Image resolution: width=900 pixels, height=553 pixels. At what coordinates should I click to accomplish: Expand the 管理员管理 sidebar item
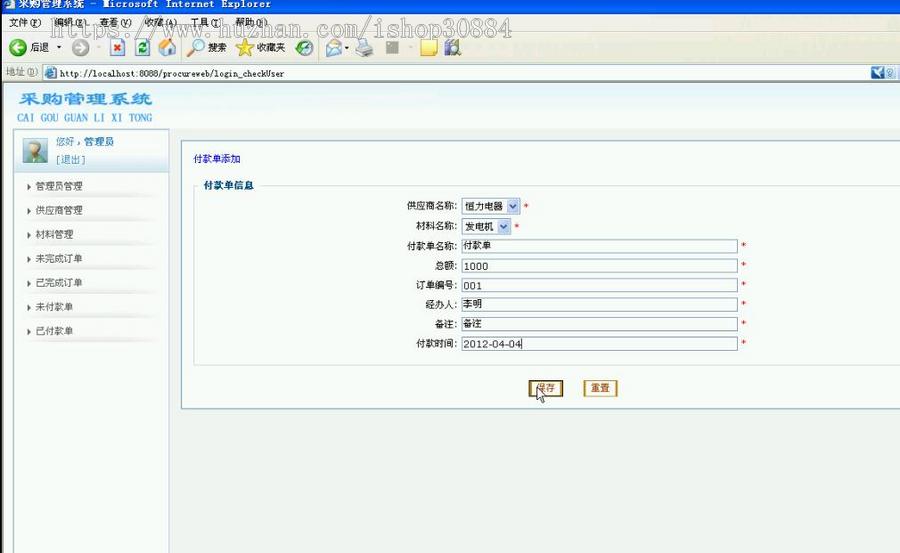pyautogui.click(x=59, y=186)
